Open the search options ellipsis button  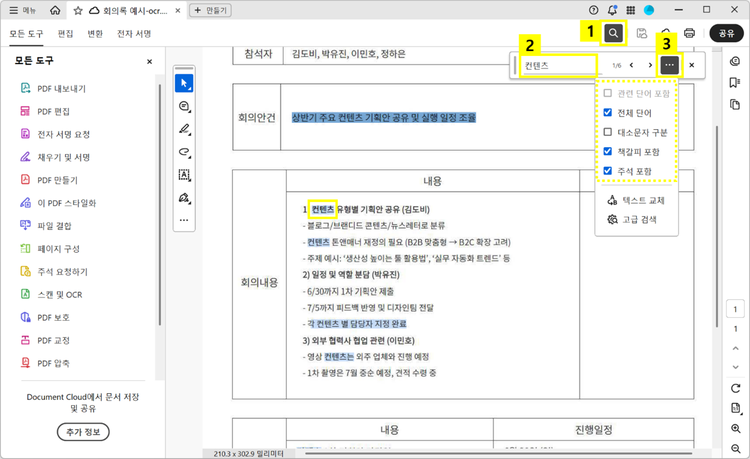point(669,65)
